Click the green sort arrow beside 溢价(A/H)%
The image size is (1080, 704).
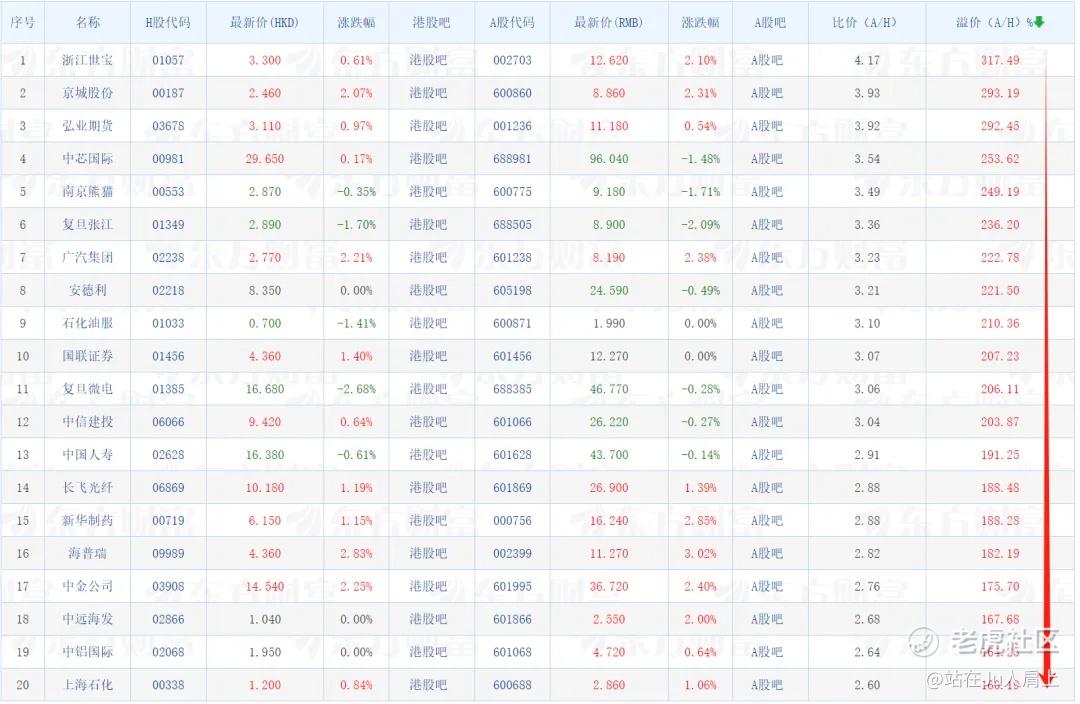pos(1039,22)
